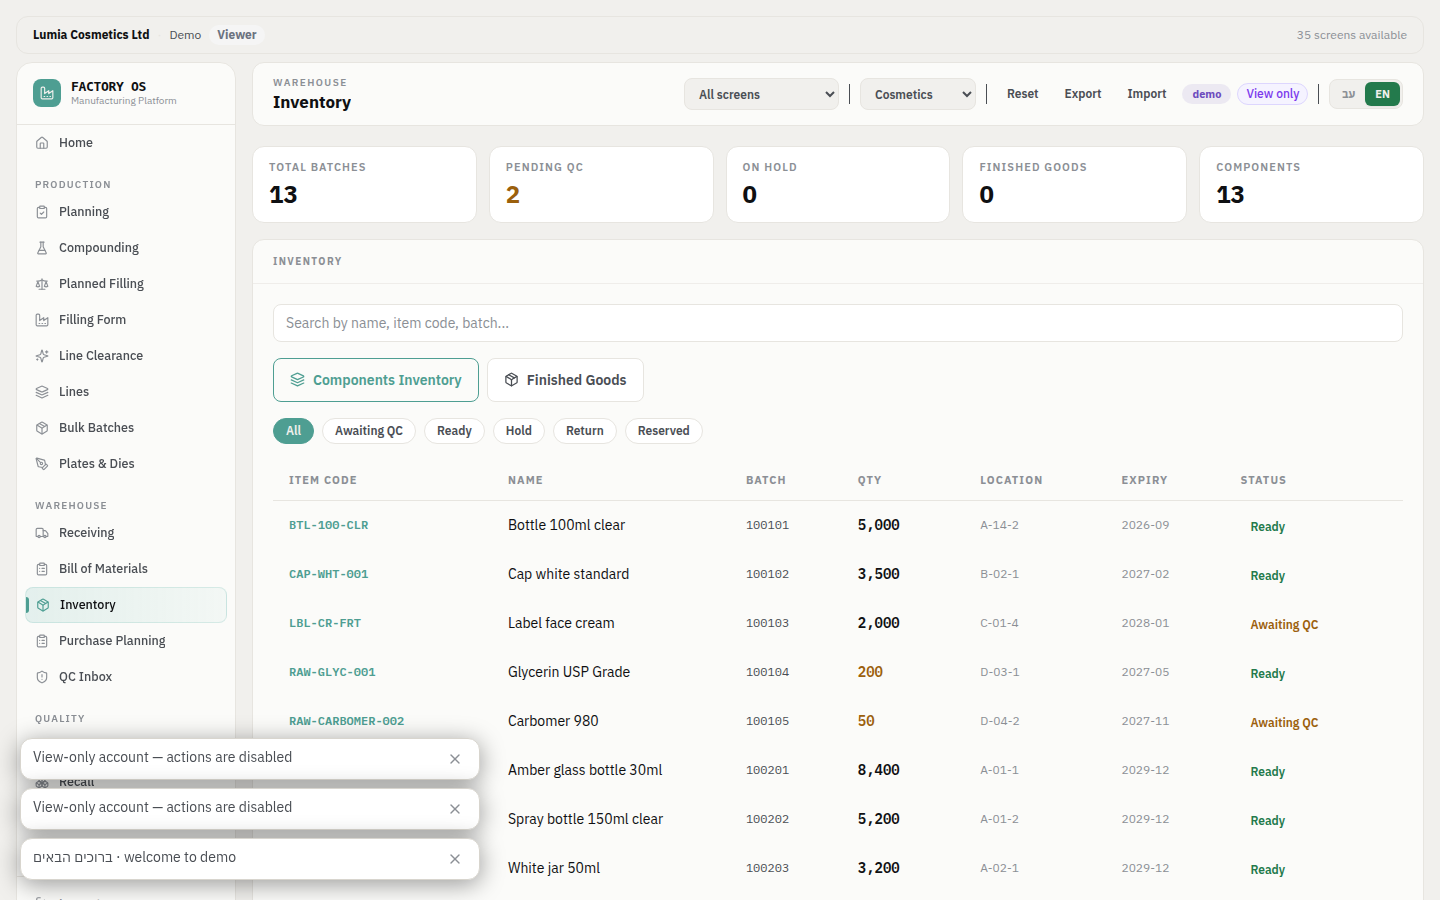Viewport: 1440px width, 900px height.
Task: Filter inventory by Ready status
Action: (454, 431)
